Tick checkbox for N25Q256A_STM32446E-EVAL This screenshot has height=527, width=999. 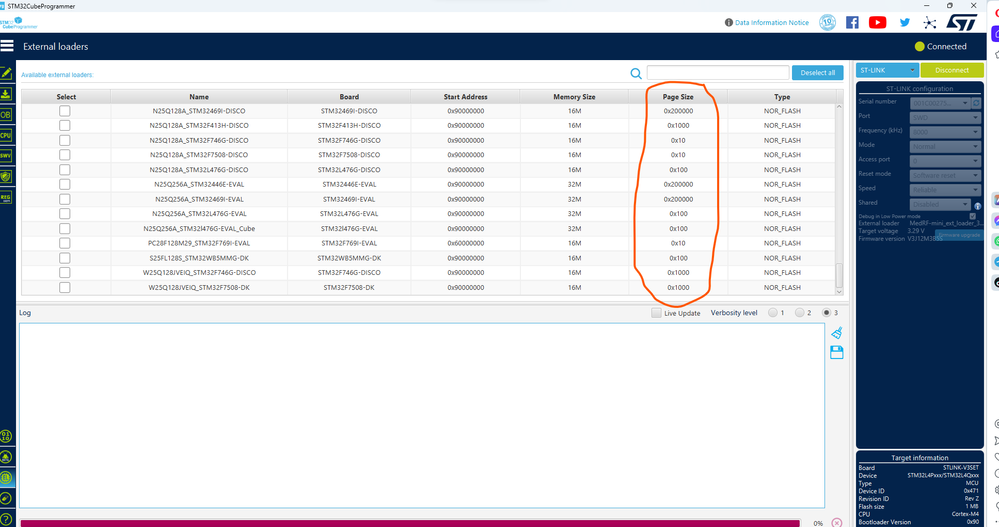pyautogui.click(x=64, y=184)
